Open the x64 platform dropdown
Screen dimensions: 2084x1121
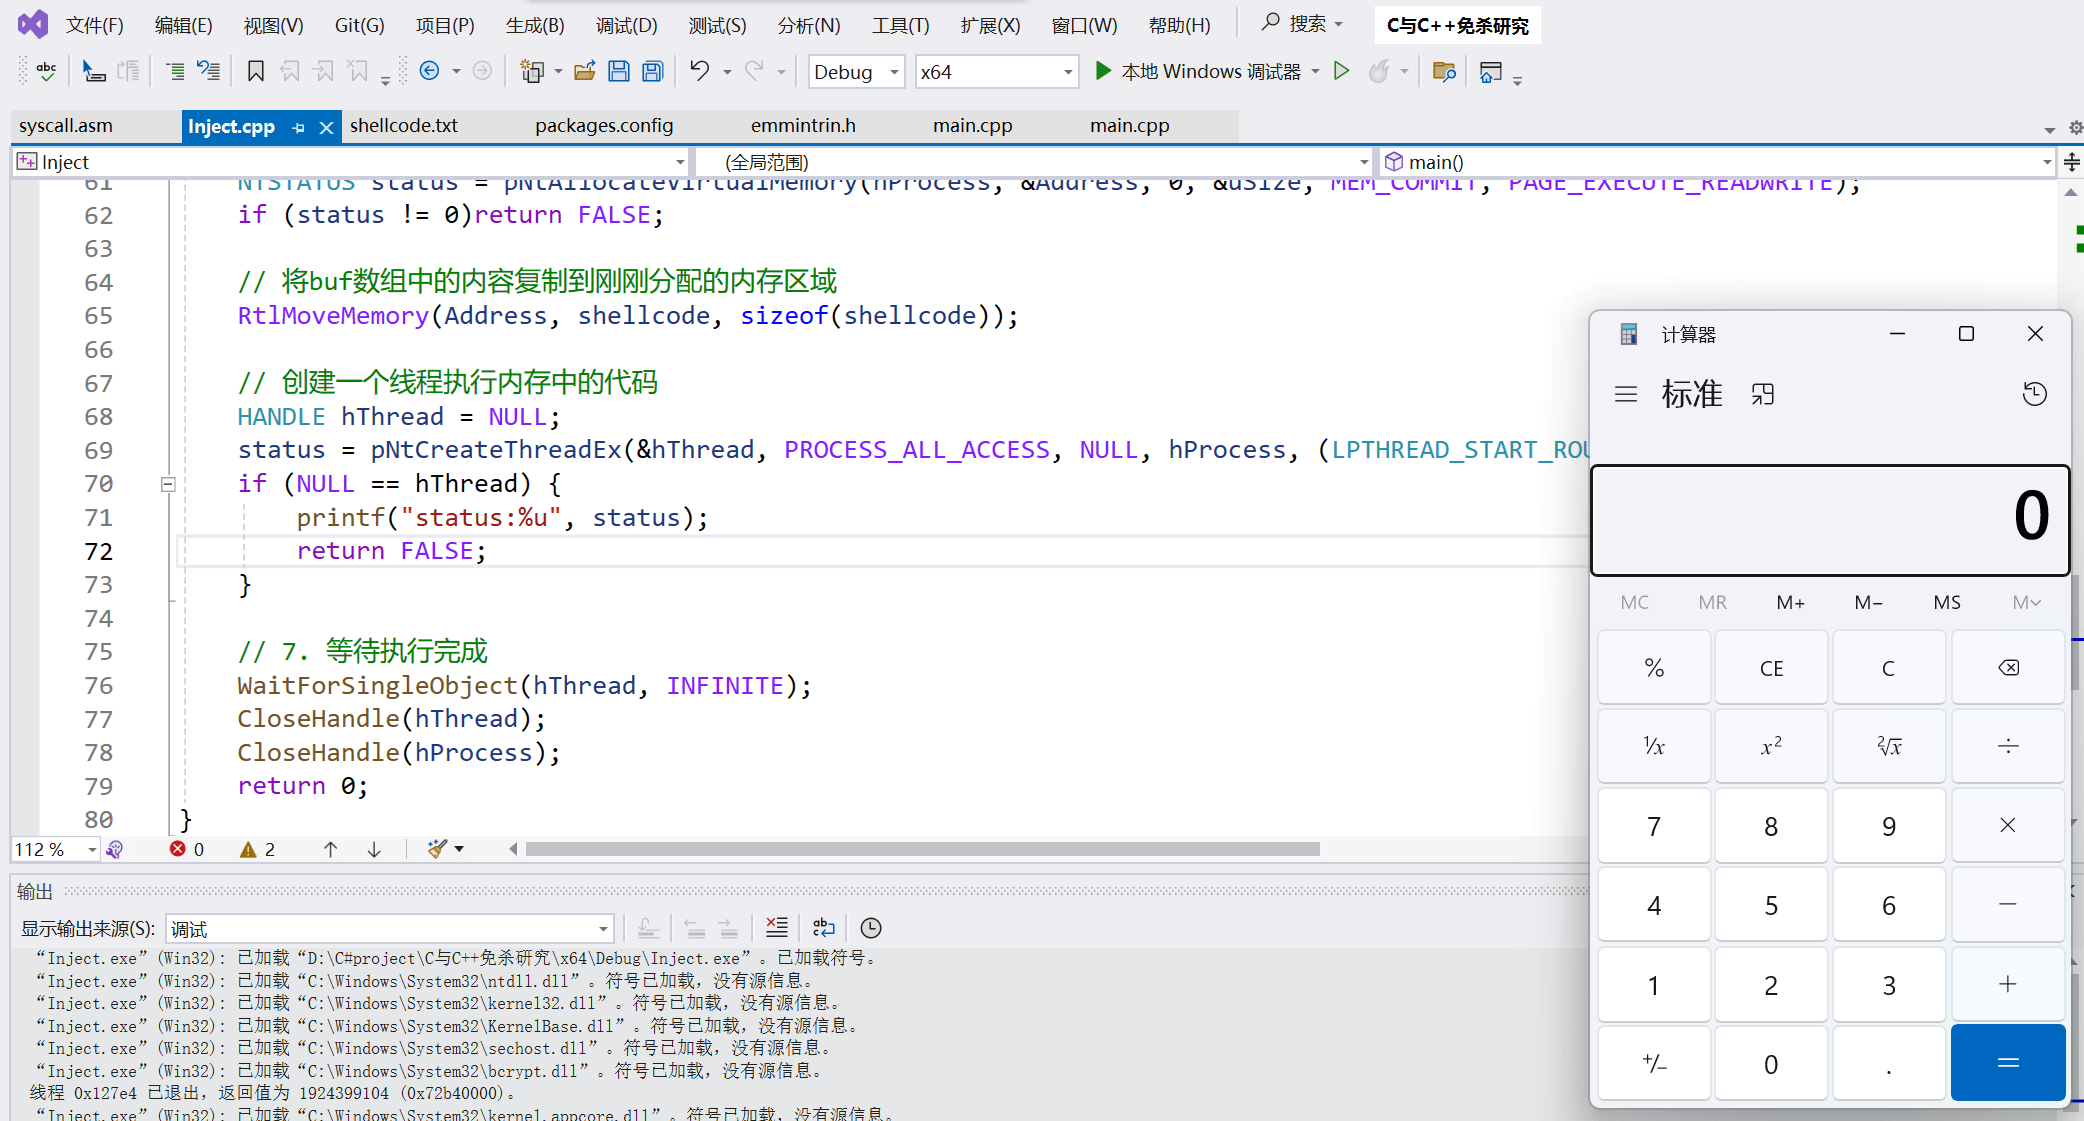click(x=1068, y=72)
